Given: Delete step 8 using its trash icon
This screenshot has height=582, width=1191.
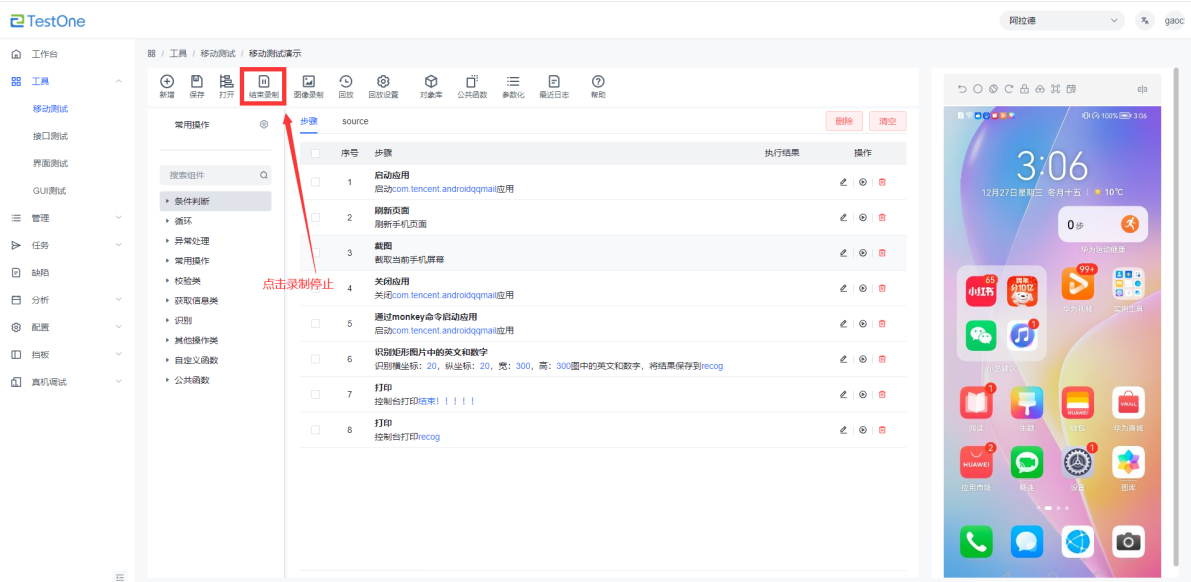Looking at the screenshot, I should [x=882, y=430].
